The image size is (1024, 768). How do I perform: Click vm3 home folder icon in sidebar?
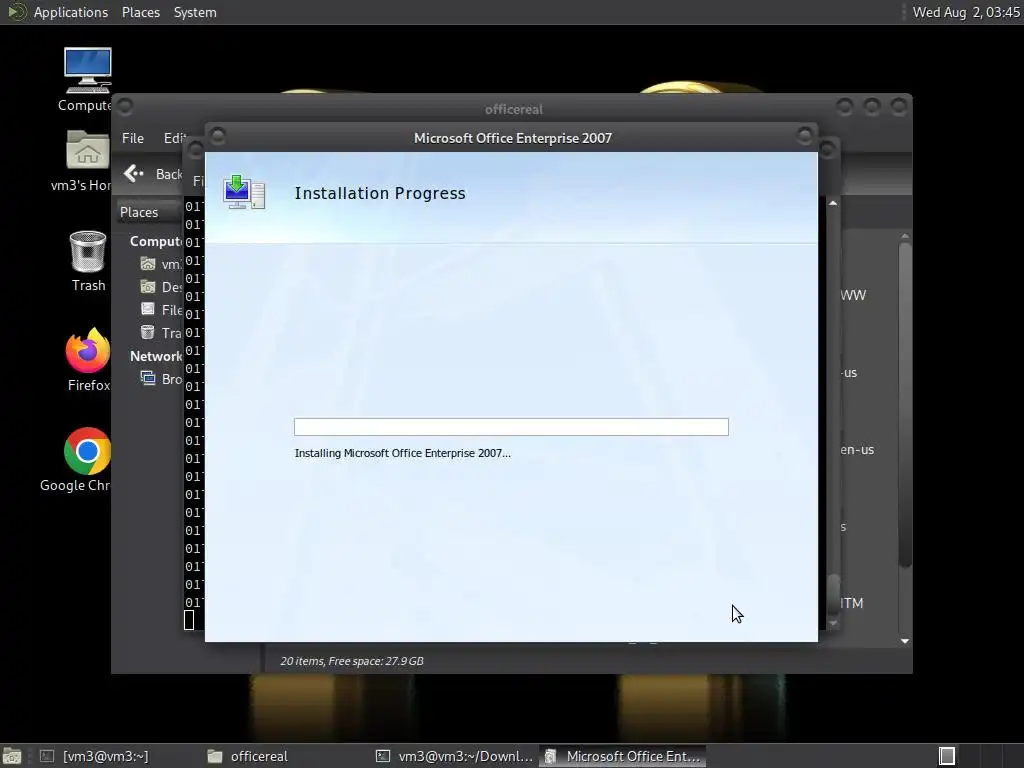148,264
